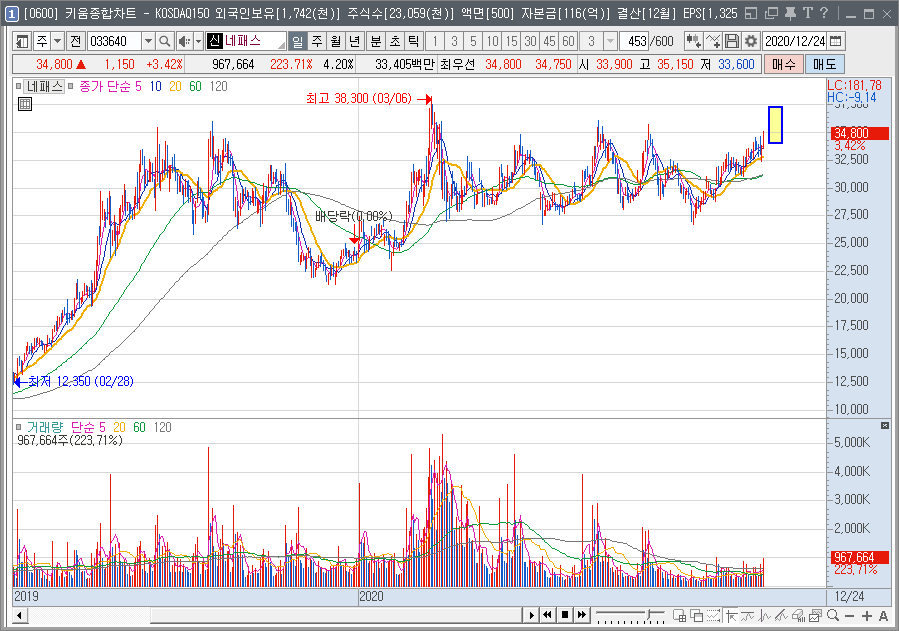Select the 5 interval preset

tap(473, 41)
